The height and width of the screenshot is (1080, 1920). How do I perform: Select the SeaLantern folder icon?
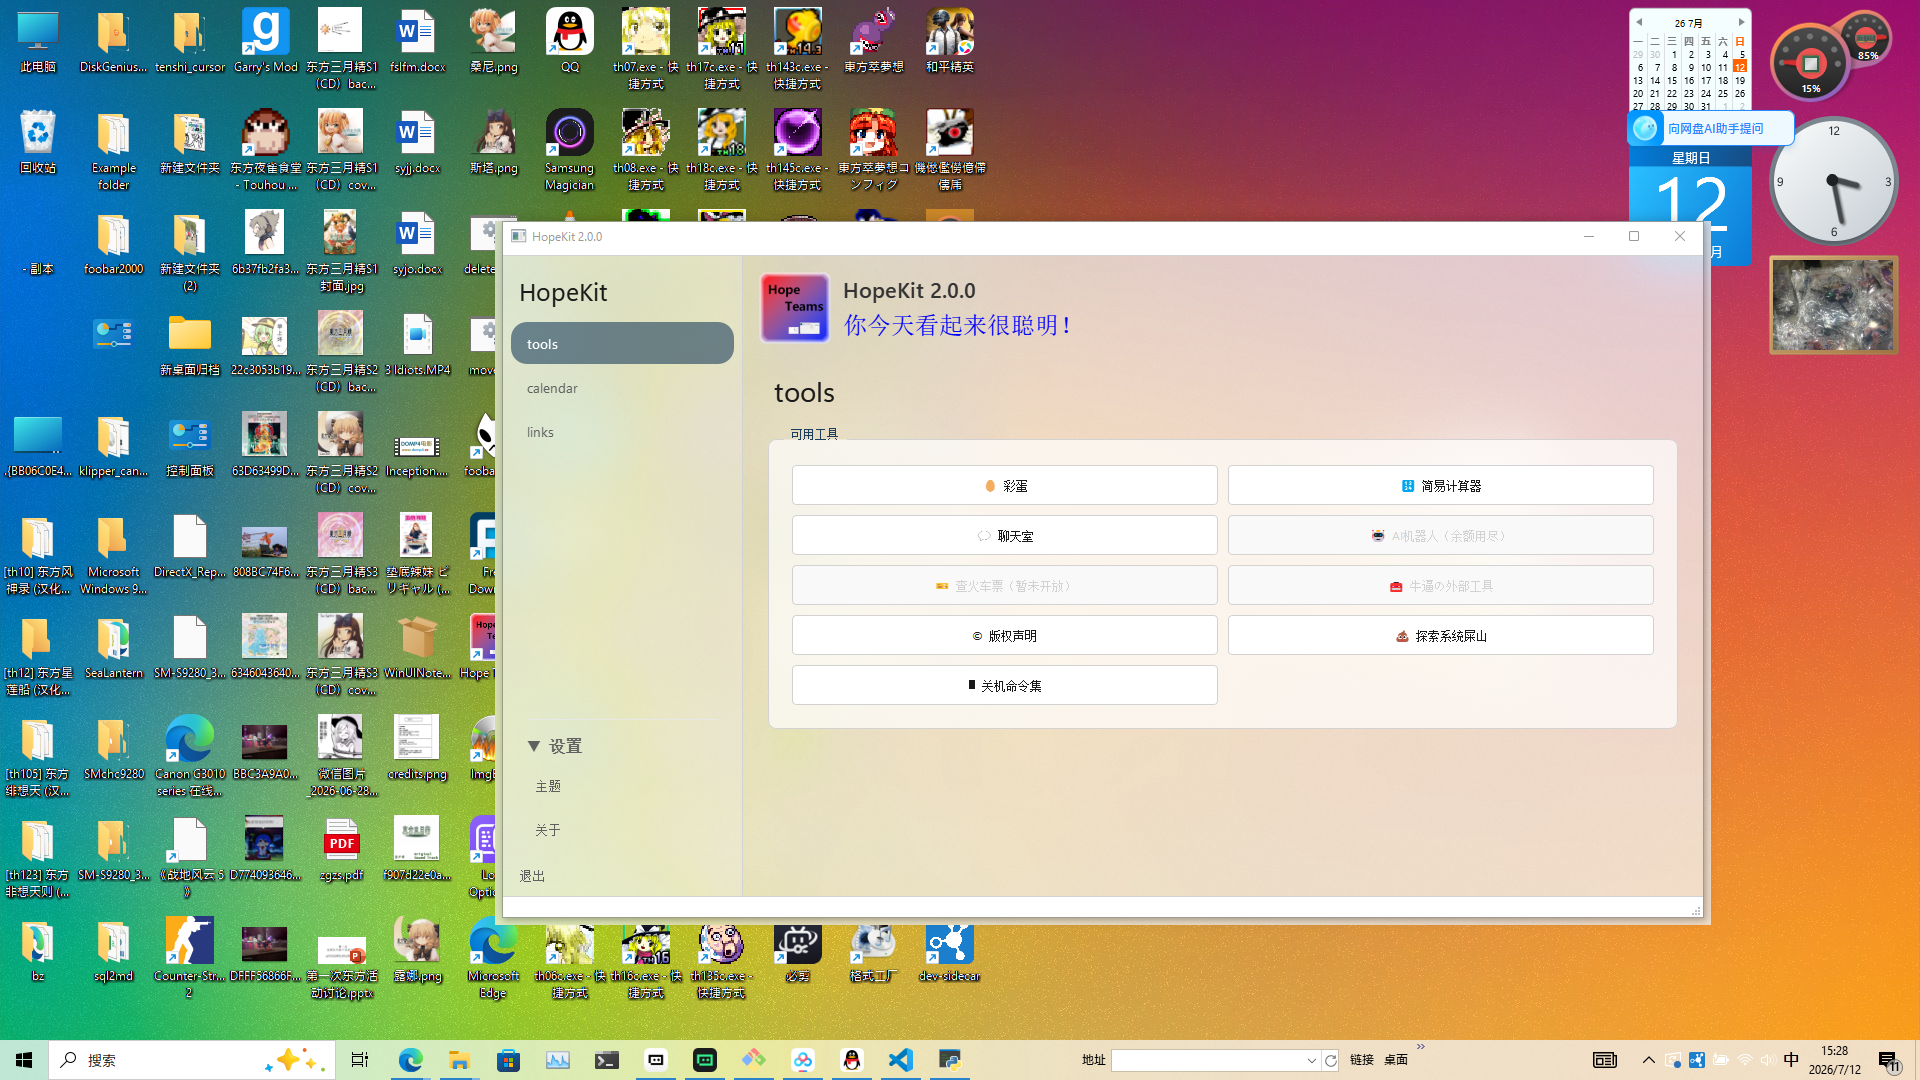click(113, 648)
